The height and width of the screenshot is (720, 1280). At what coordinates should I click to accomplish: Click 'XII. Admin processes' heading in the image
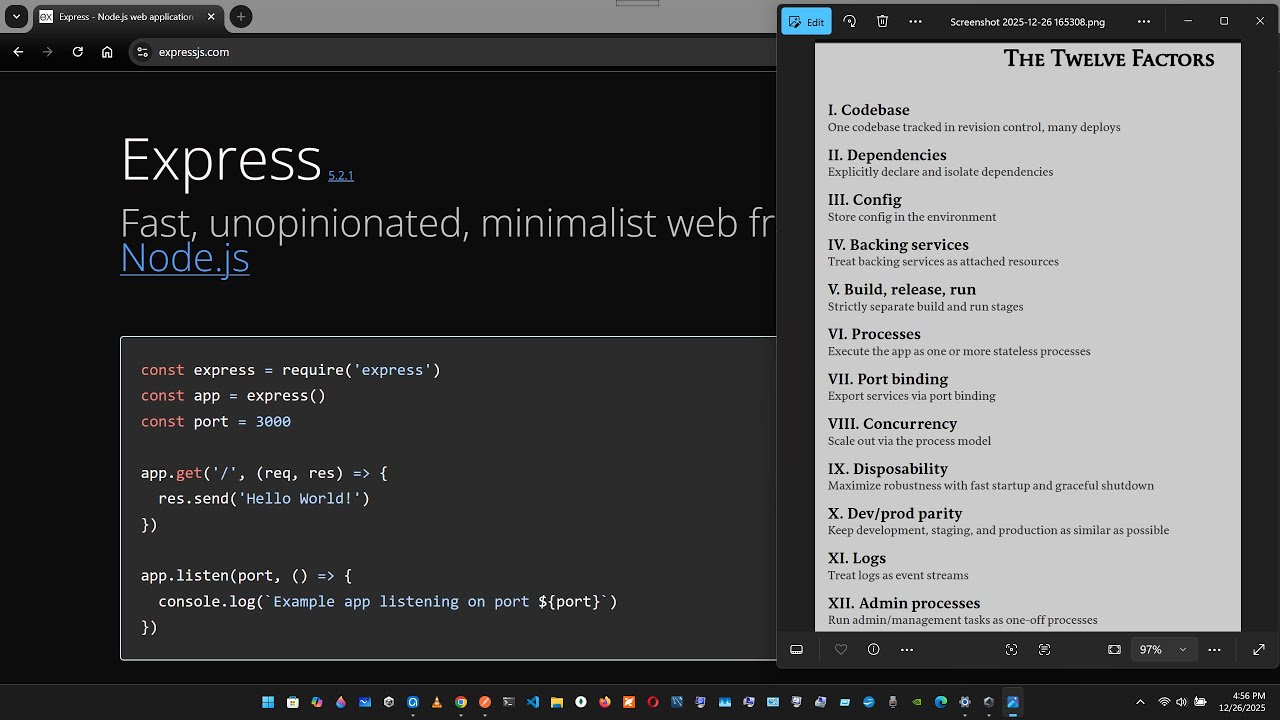[904, 603]
